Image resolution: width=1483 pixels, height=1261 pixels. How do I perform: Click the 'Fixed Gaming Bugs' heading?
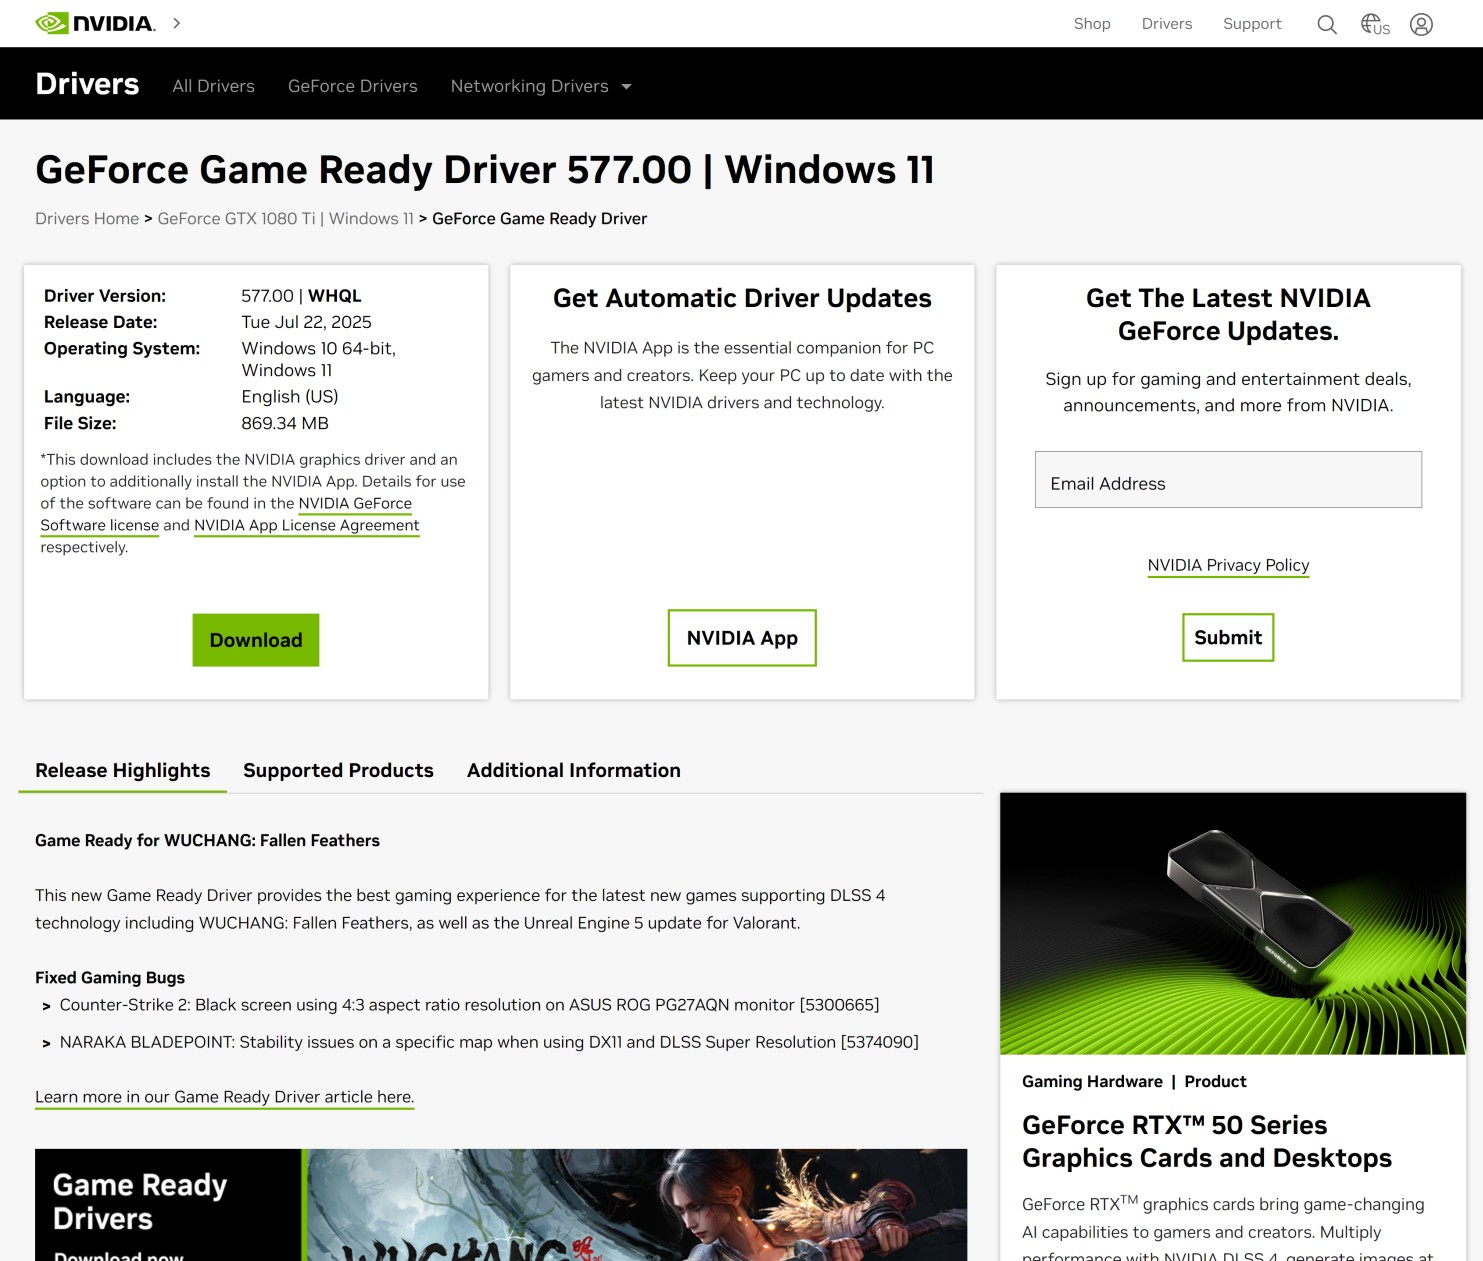pos(110,978)
